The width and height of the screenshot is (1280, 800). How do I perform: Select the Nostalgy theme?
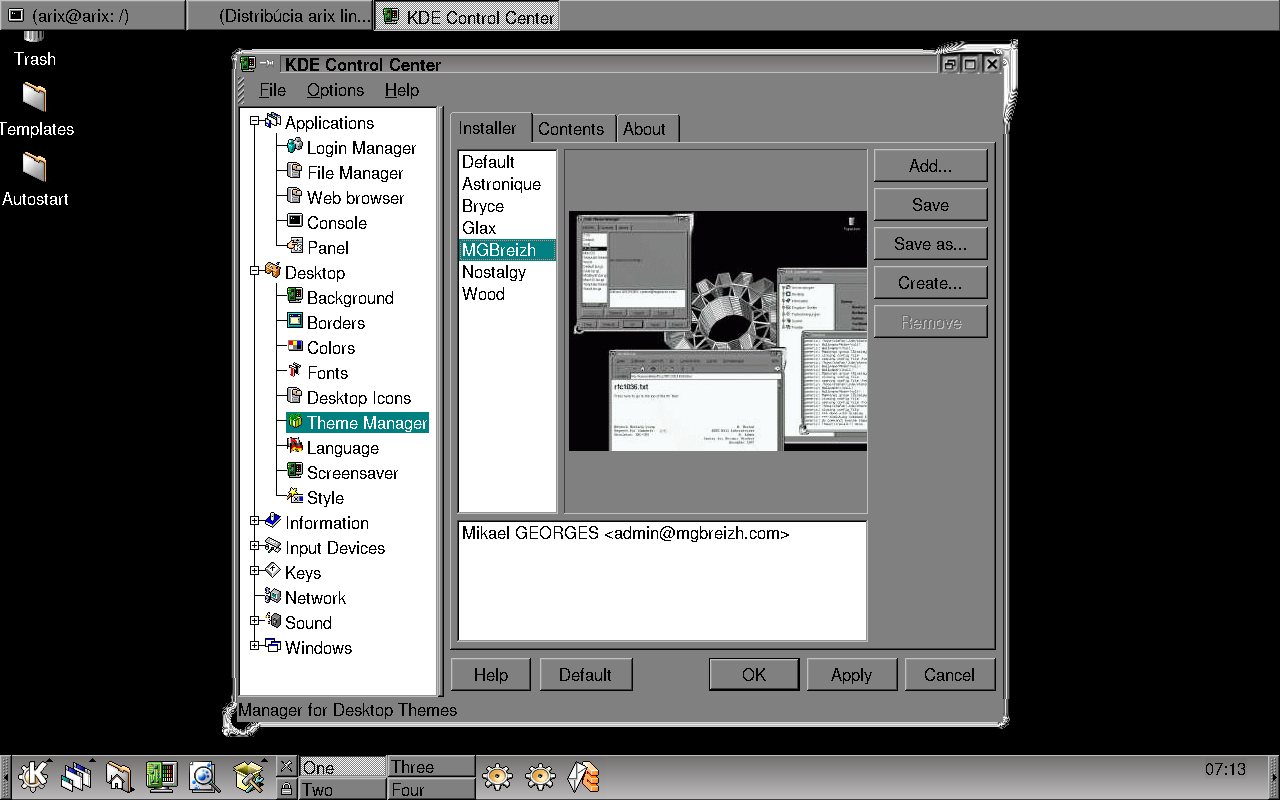pyautogui.click(x=507, y=272)
